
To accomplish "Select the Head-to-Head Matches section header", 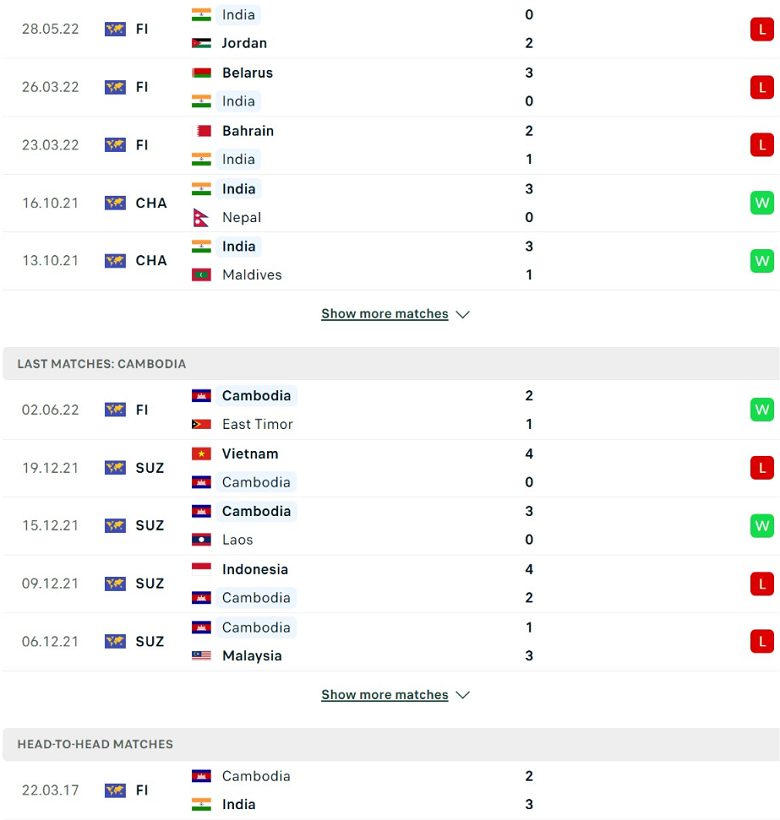I will [x=391, y=744].
